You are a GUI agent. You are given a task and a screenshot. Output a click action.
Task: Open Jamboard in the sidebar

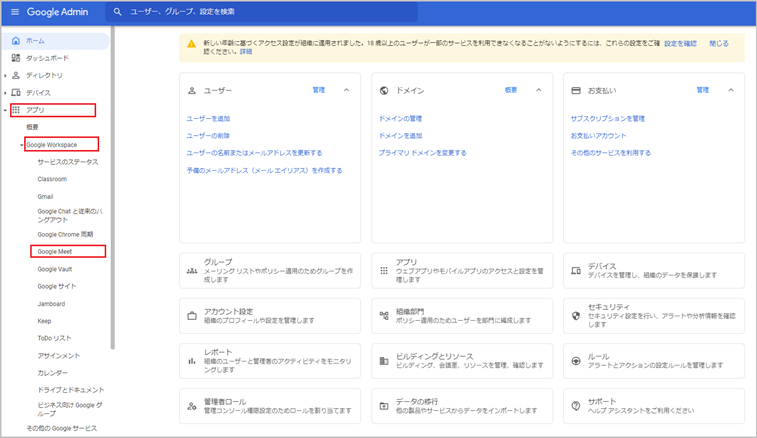pos(51,304)
